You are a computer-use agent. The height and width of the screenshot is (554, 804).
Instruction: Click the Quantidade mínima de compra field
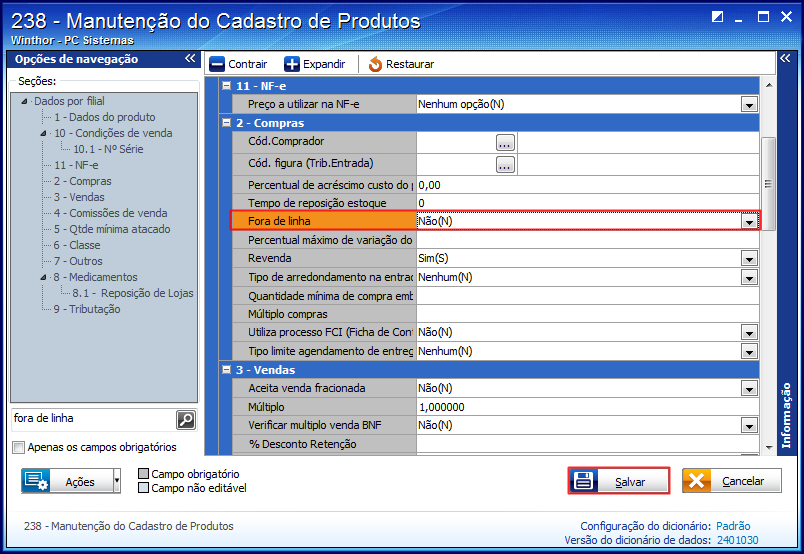tap(588, 296)
